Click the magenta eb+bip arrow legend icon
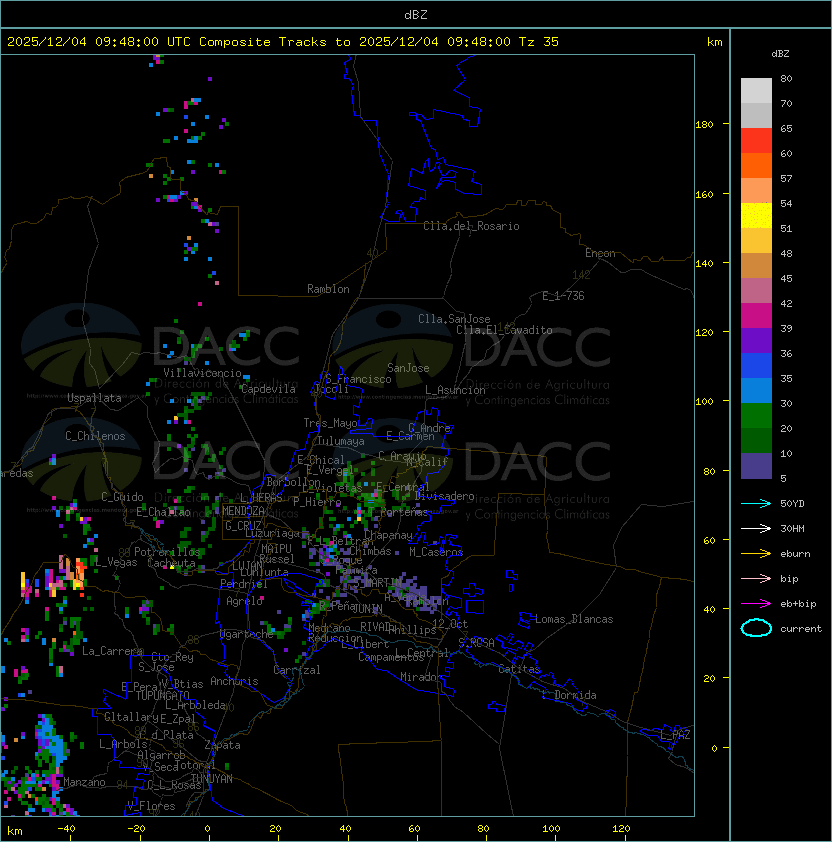Image resolution: width=832 pixels, height=842 pixels. point(756,604)
